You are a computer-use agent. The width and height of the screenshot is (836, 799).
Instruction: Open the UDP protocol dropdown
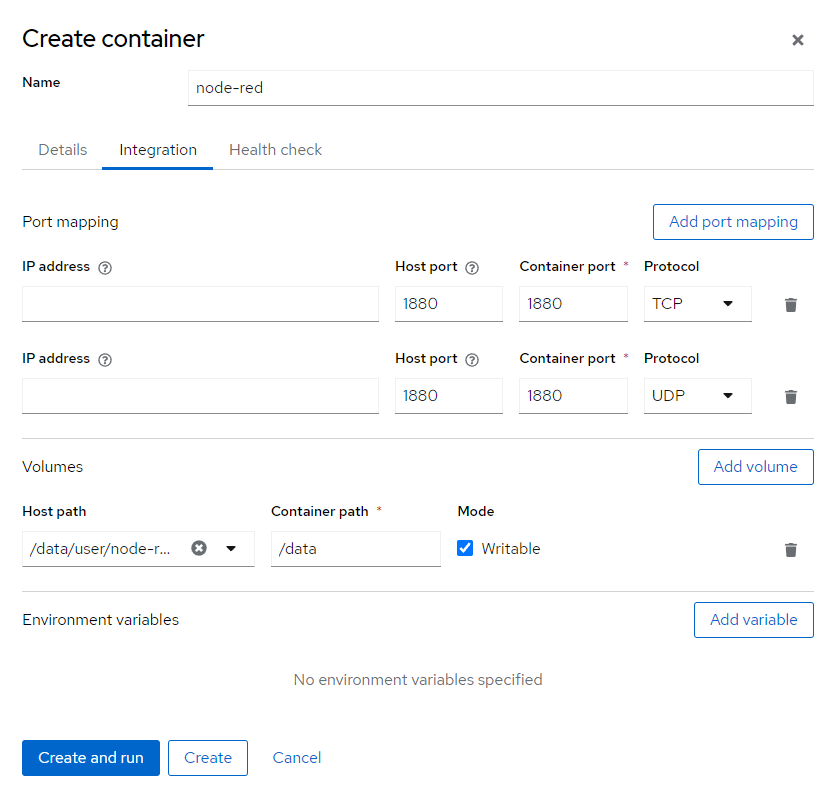(x=697, y=396)
